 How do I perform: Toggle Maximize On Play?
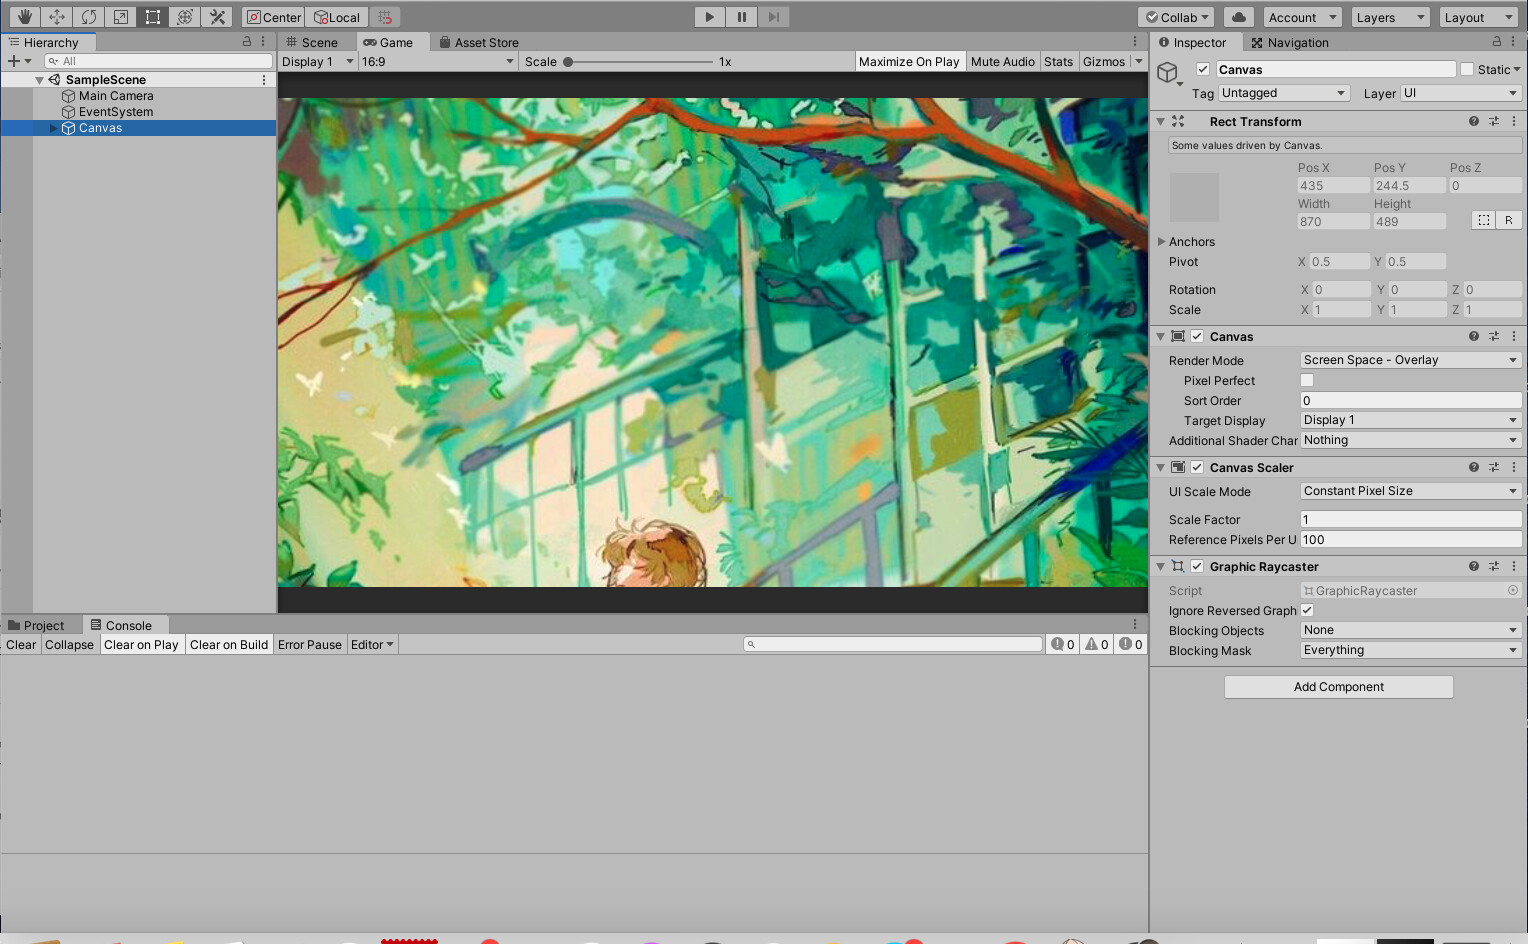909,61
